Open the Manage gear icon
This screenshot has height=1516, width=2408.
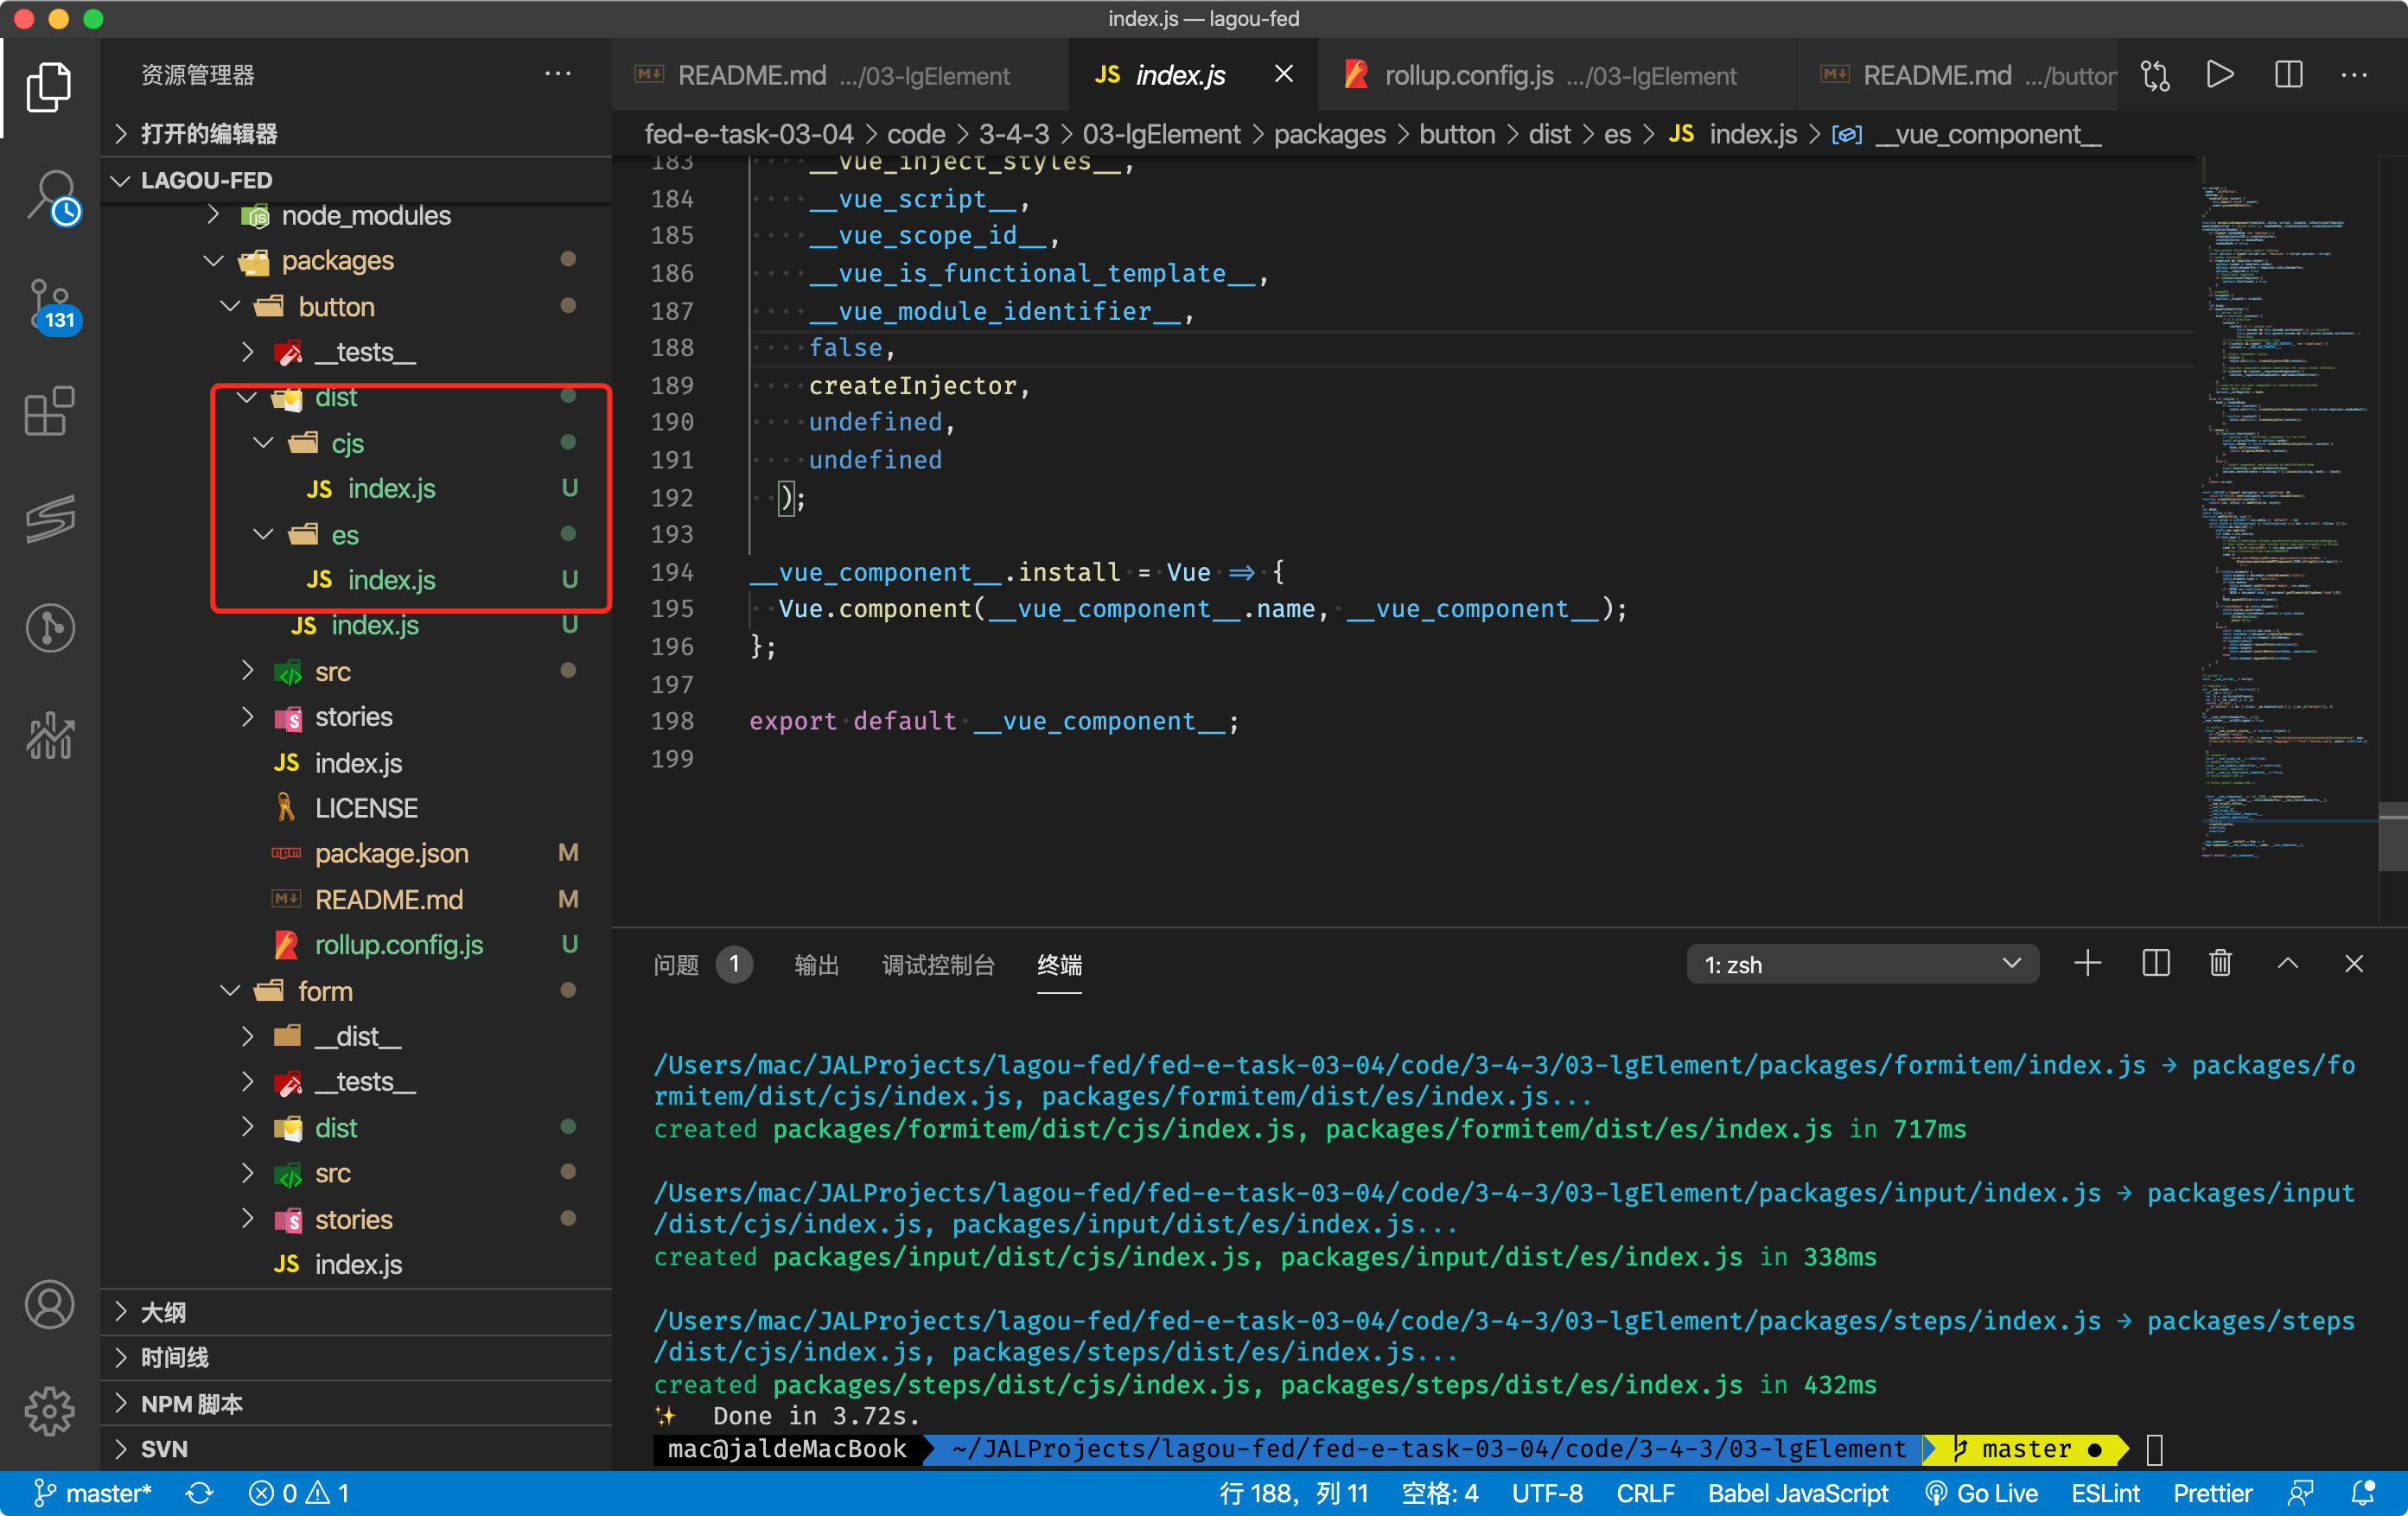point(50,1411)
